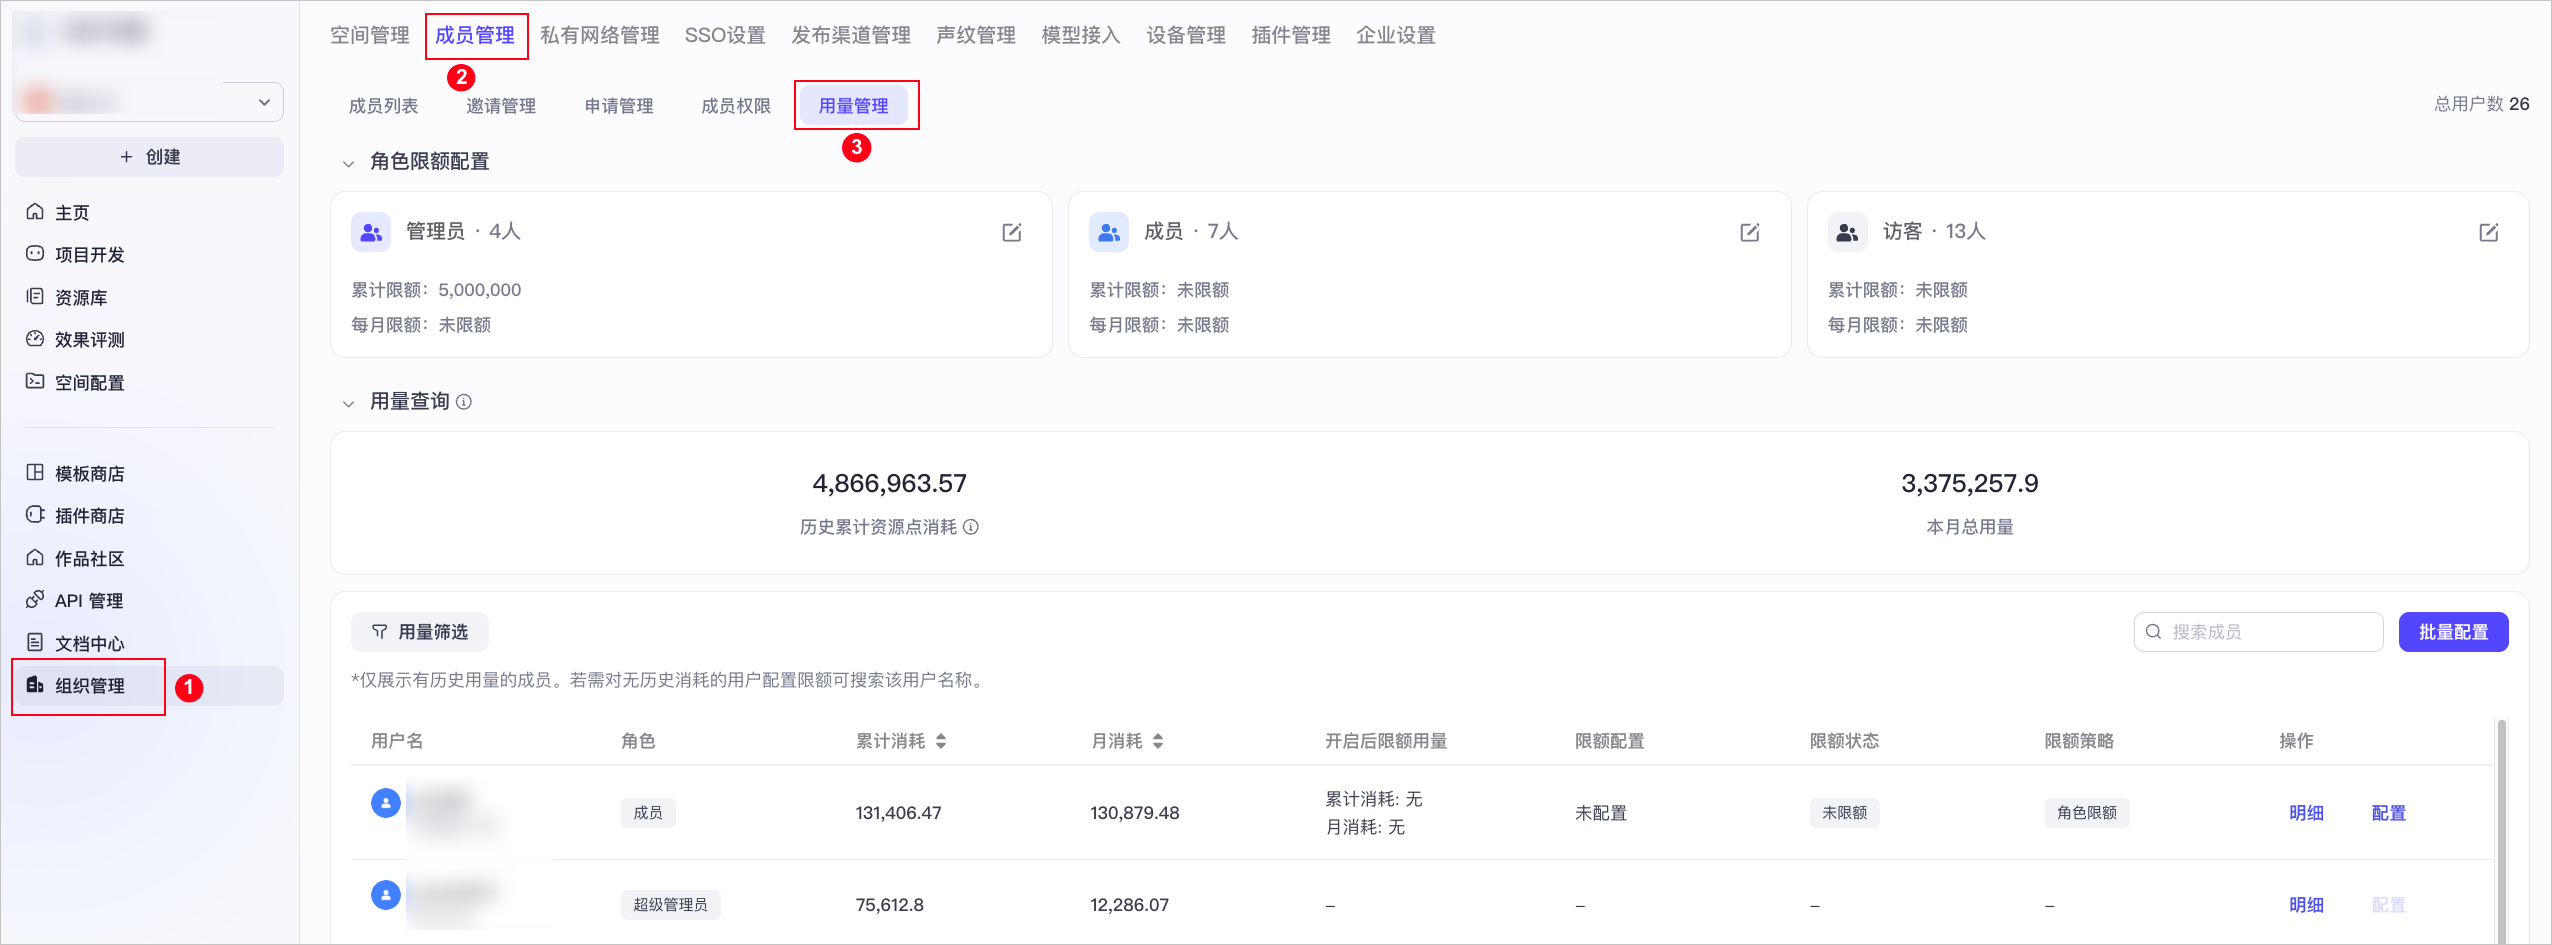The image size is (2552, 945).
Task: Click info icon next to 历史累计资源点消耗
Action: [971, 527]
